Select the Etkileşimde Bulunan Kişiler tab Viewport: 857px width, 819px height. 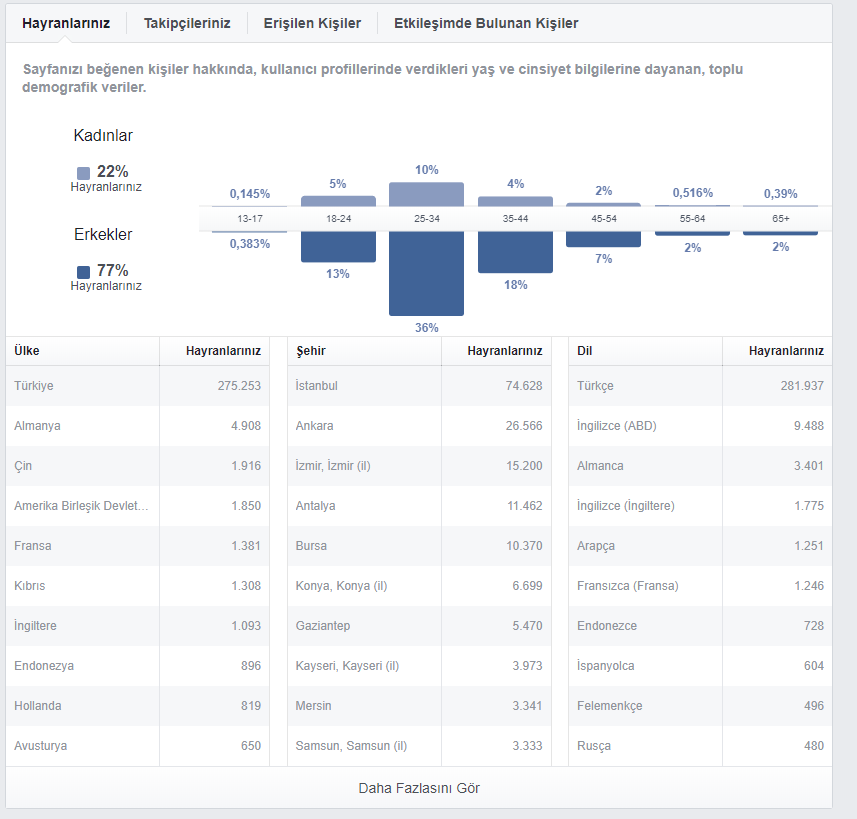tap(486, 24)
